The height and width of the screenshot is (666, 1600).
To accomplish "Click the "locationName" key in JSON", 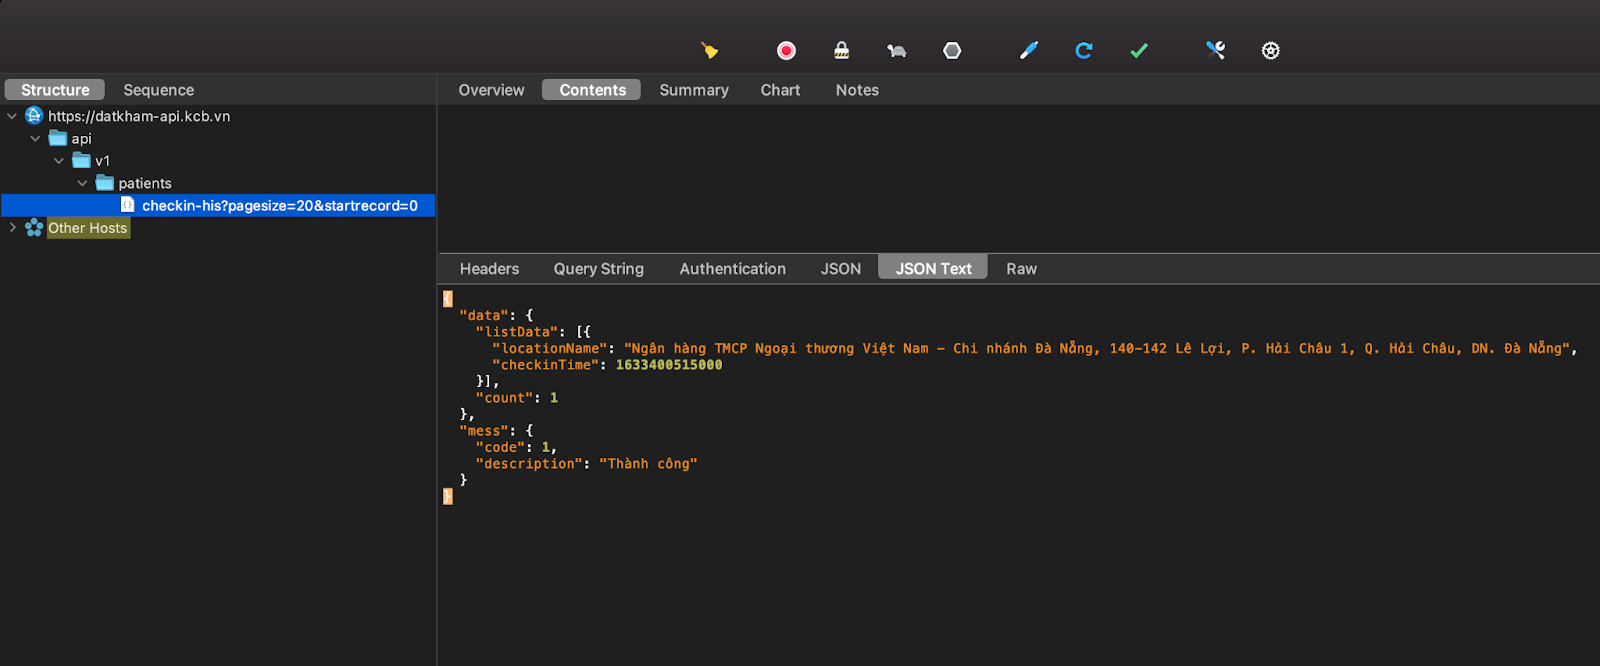I will pos(550,348).
